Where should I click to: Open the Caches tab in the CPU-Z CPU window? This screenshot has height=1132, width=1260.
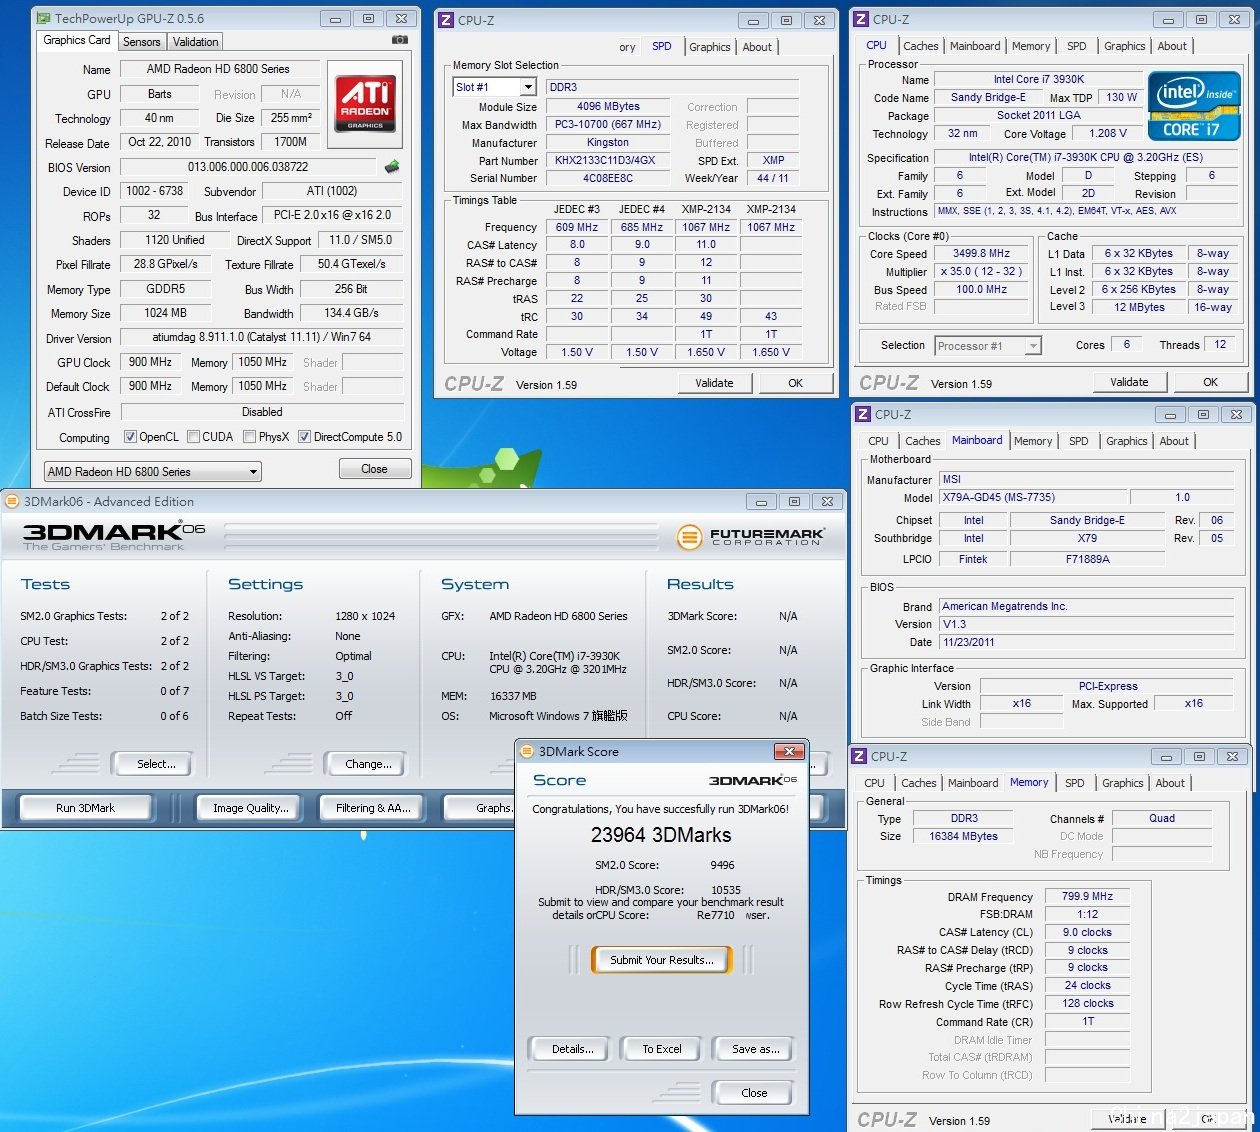click(921, 46)
